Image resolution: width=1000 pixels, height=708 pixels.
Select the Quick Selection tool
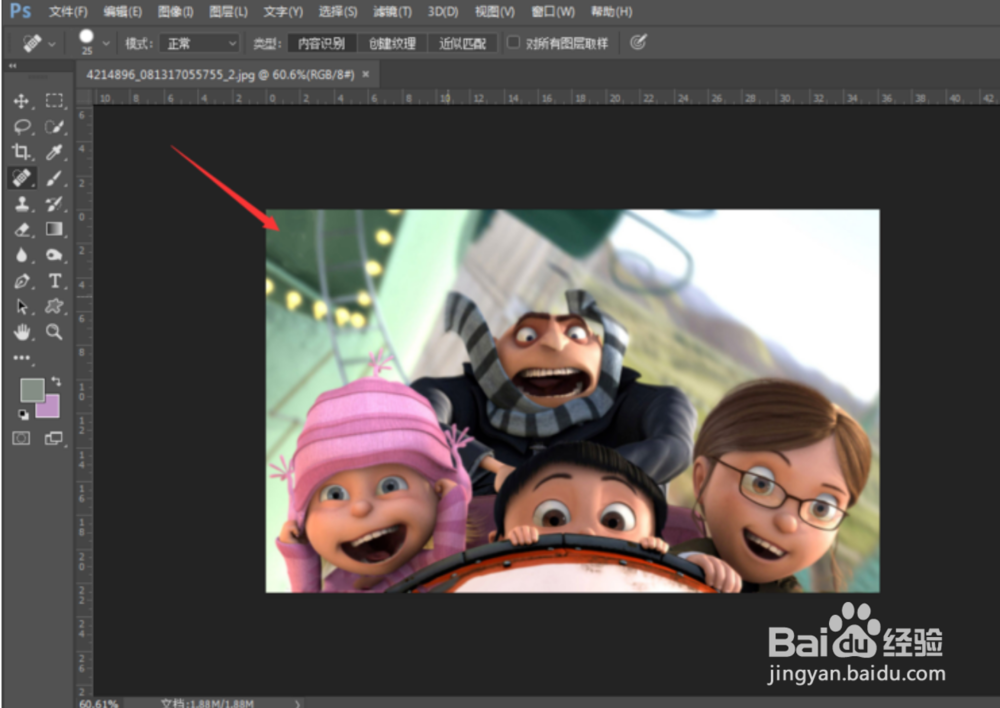point(54,126)
